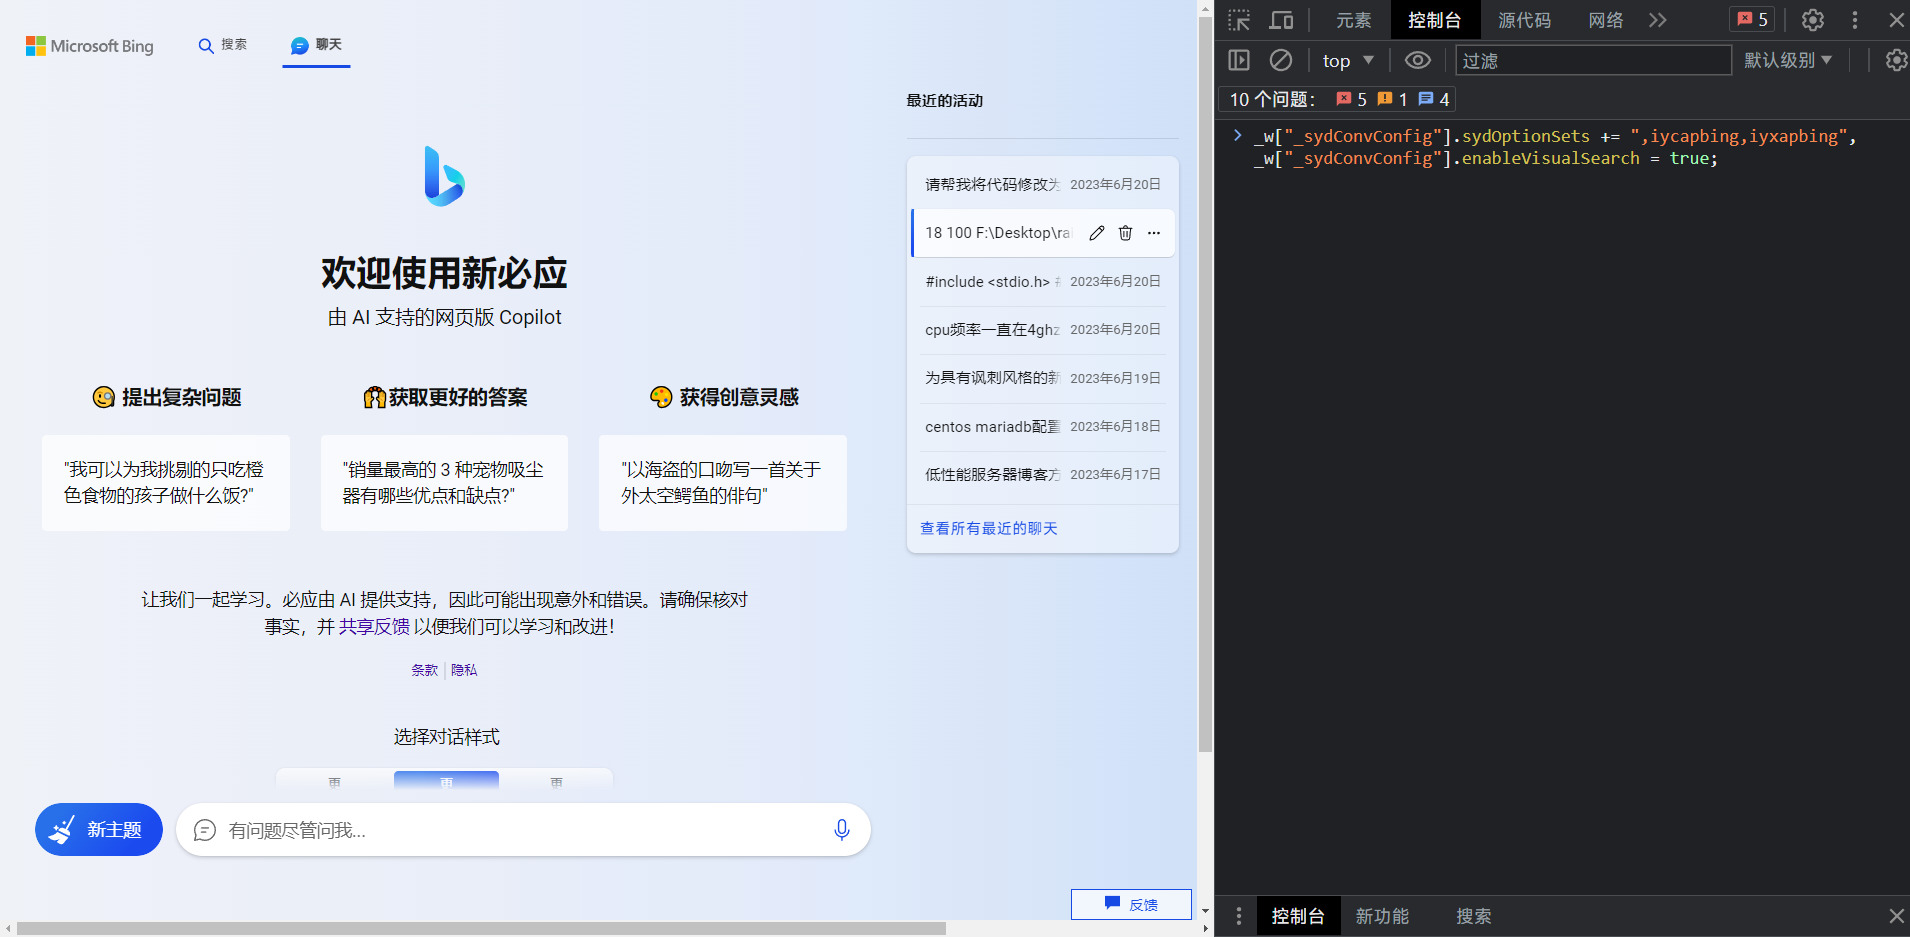The image size is (1910, 937).
Task: Close the bottom DevTools drawer
Action: (1896, 916)
